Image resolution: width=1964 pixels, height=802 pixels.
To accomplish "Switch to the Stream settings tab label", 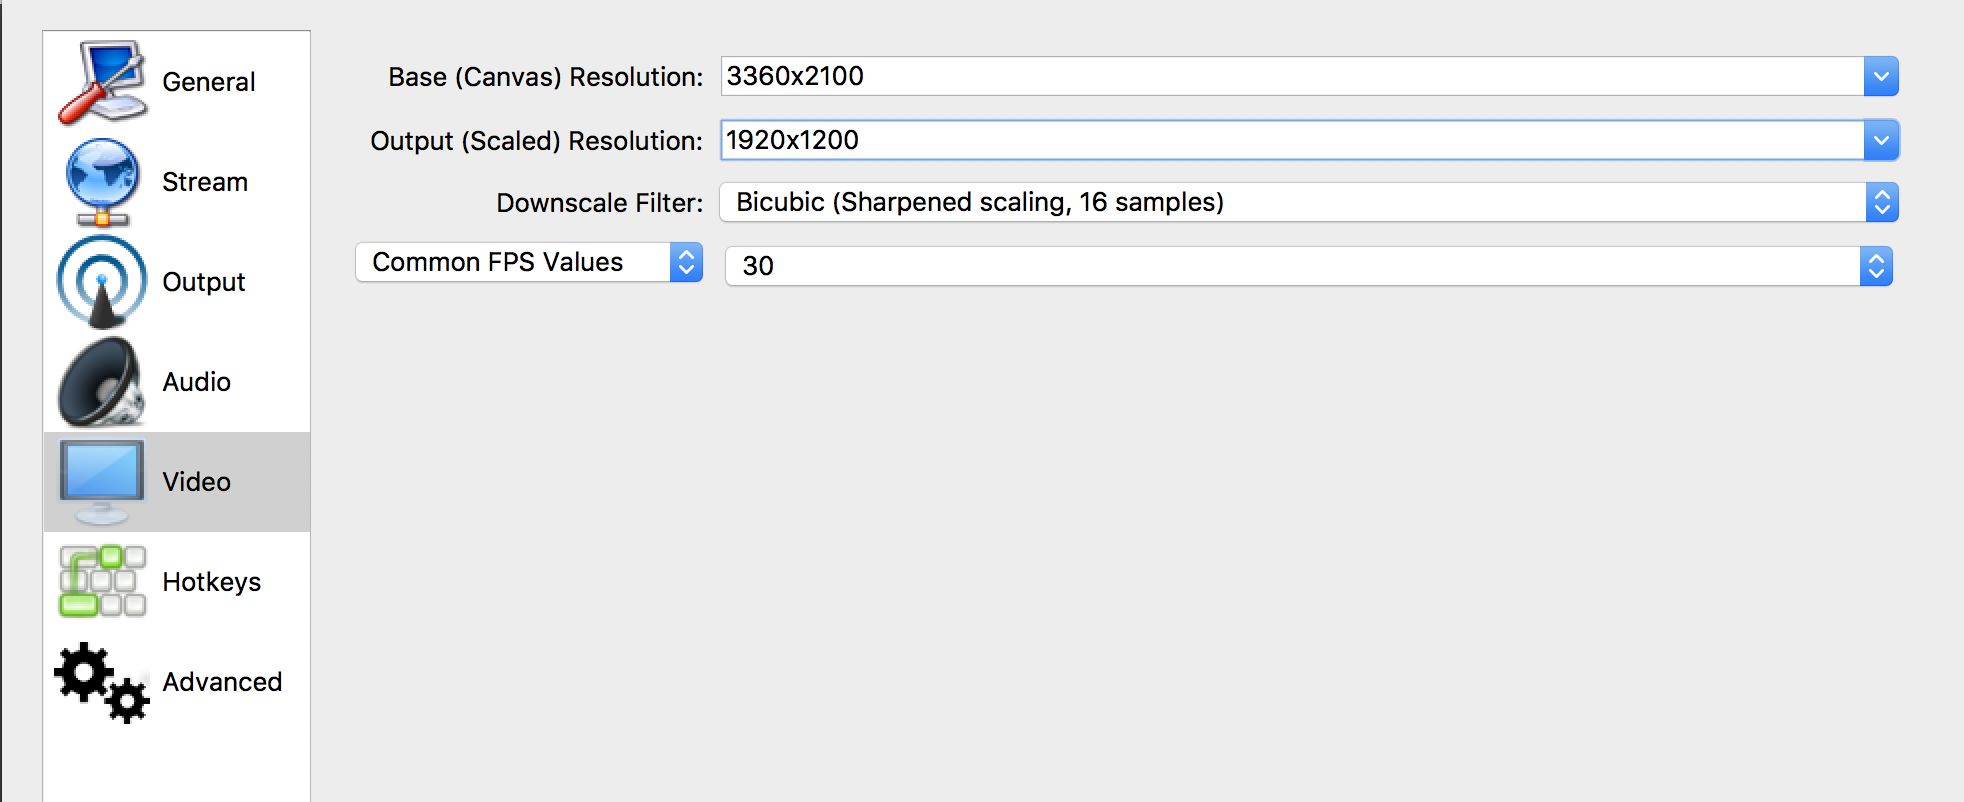I will (x=205, y=182).
